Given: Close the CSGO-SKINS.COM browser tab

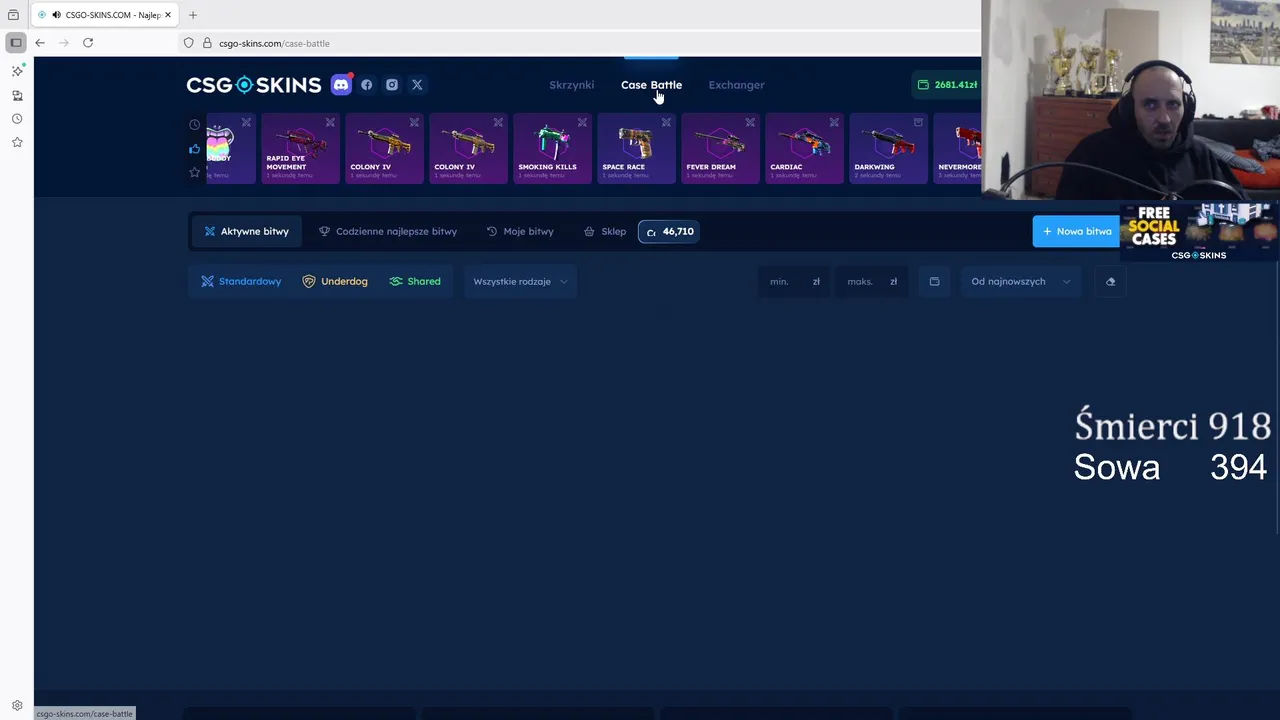Looking at the screenshot, I should (x=169, y=15).
